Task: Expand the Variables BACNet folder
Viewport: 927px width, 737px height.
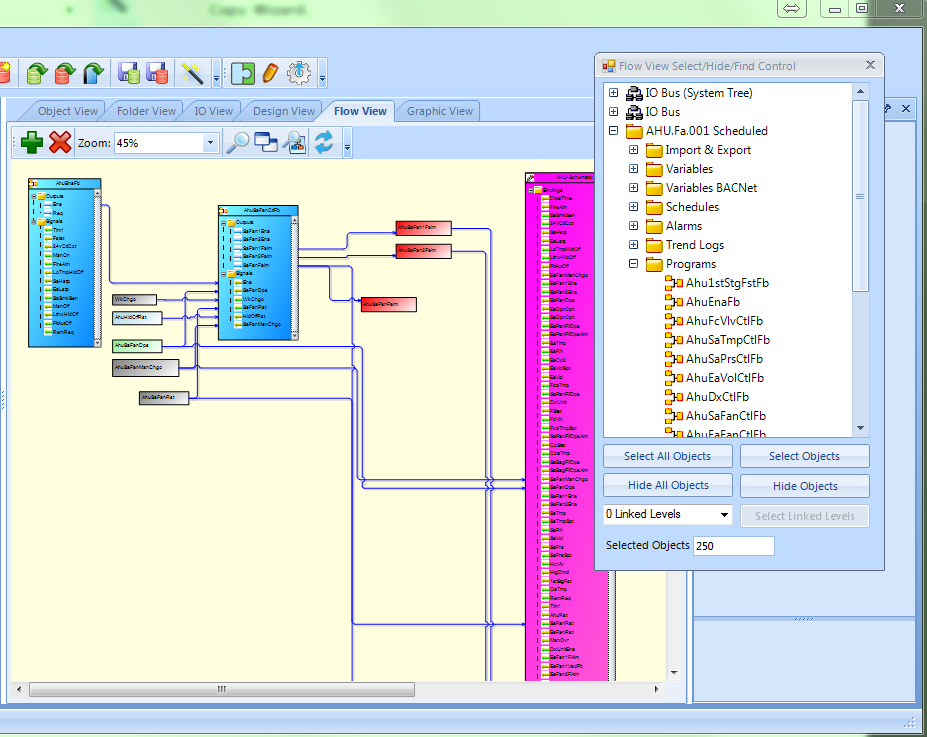Action: coord(633,188)
